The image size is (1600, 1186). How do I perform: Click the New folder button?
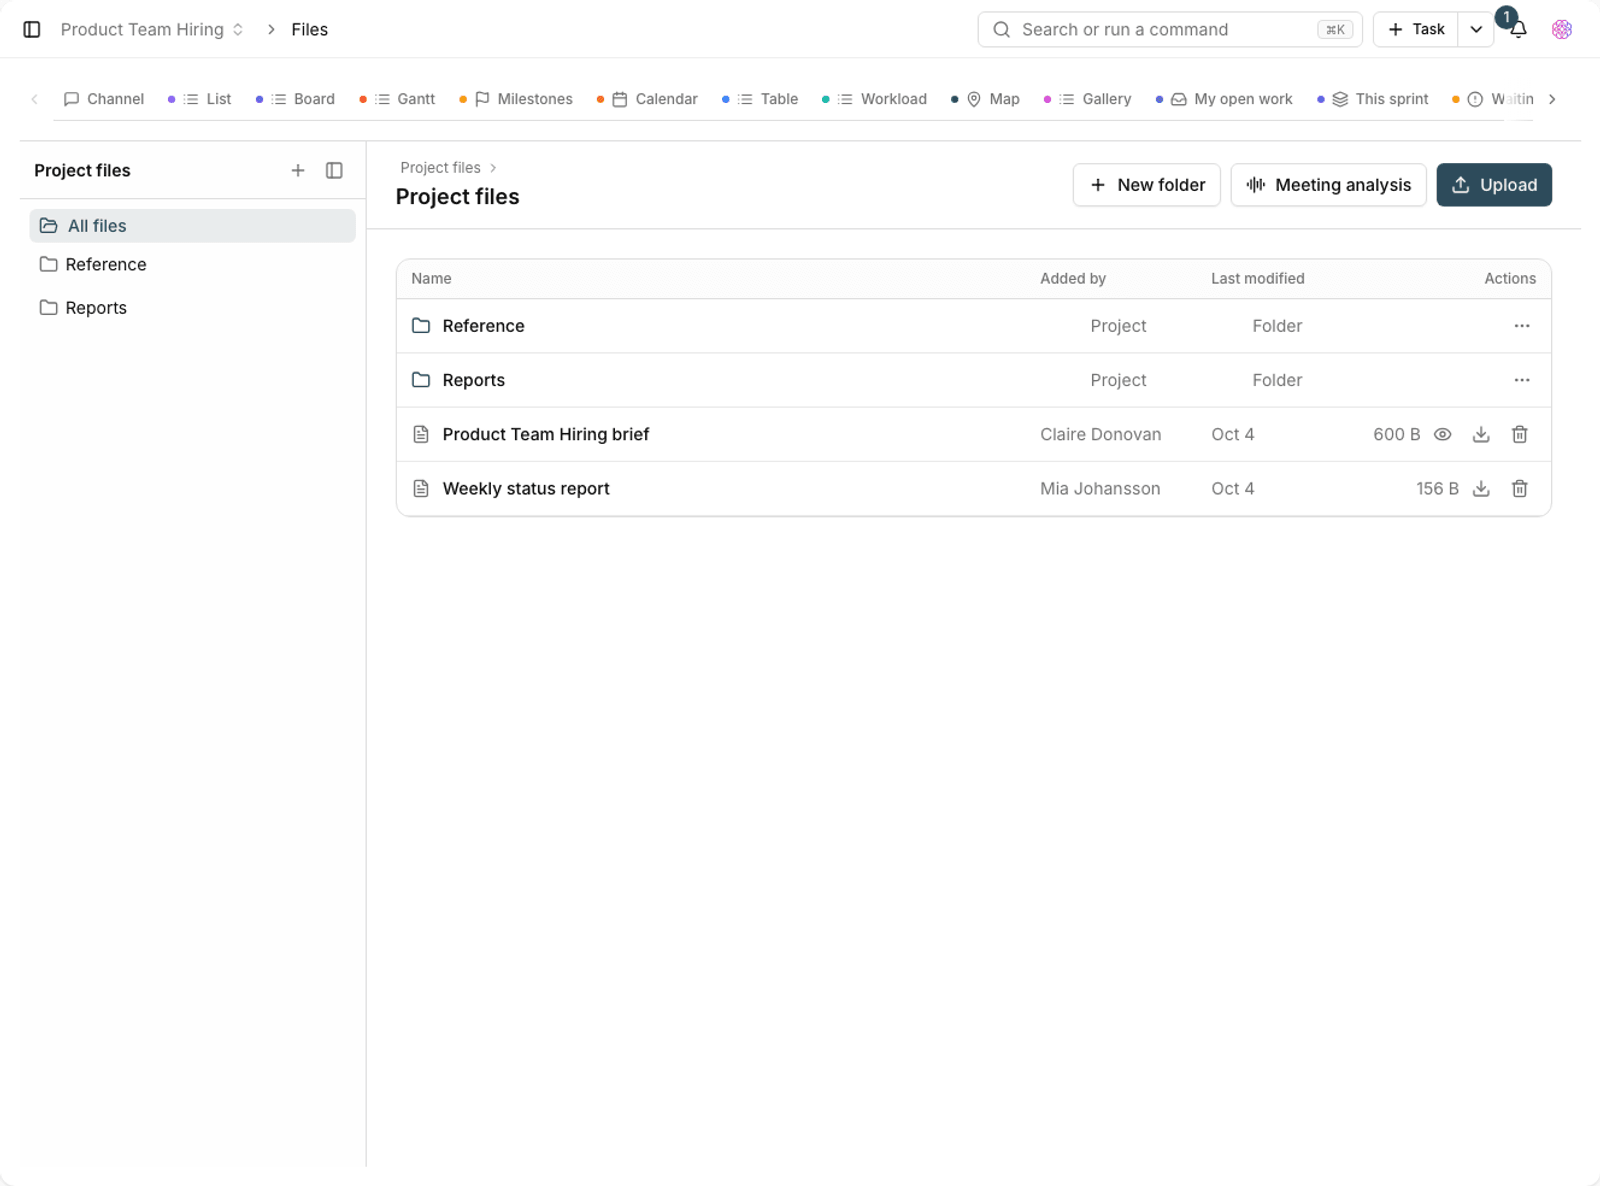pyautogui.click(x=1147, y=185)
